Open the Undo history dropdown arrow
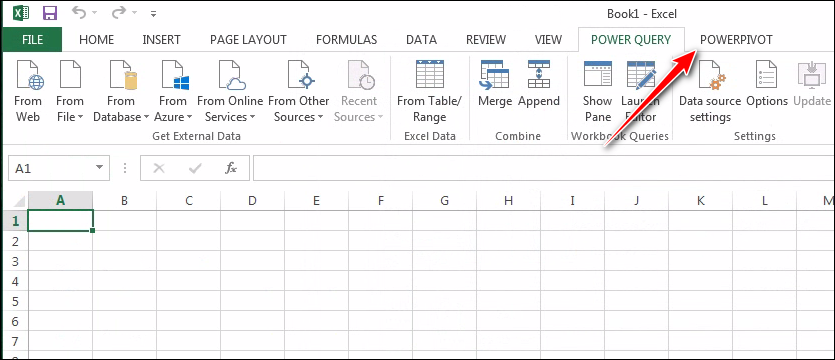Image resolution: width=835 pixels, height=360 pixels. point(94,13)
